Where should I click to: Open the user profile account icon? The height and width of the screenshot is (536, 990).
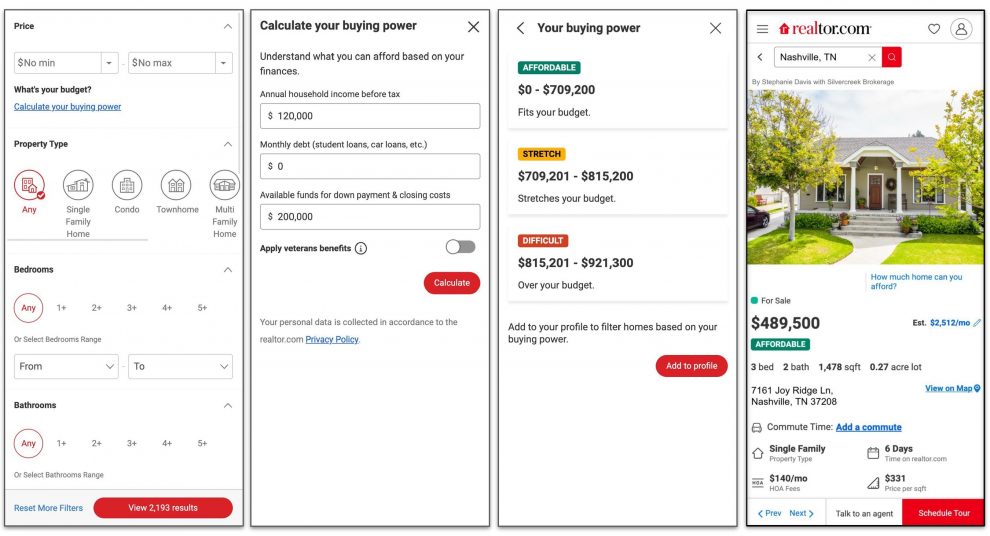[961, 29]
